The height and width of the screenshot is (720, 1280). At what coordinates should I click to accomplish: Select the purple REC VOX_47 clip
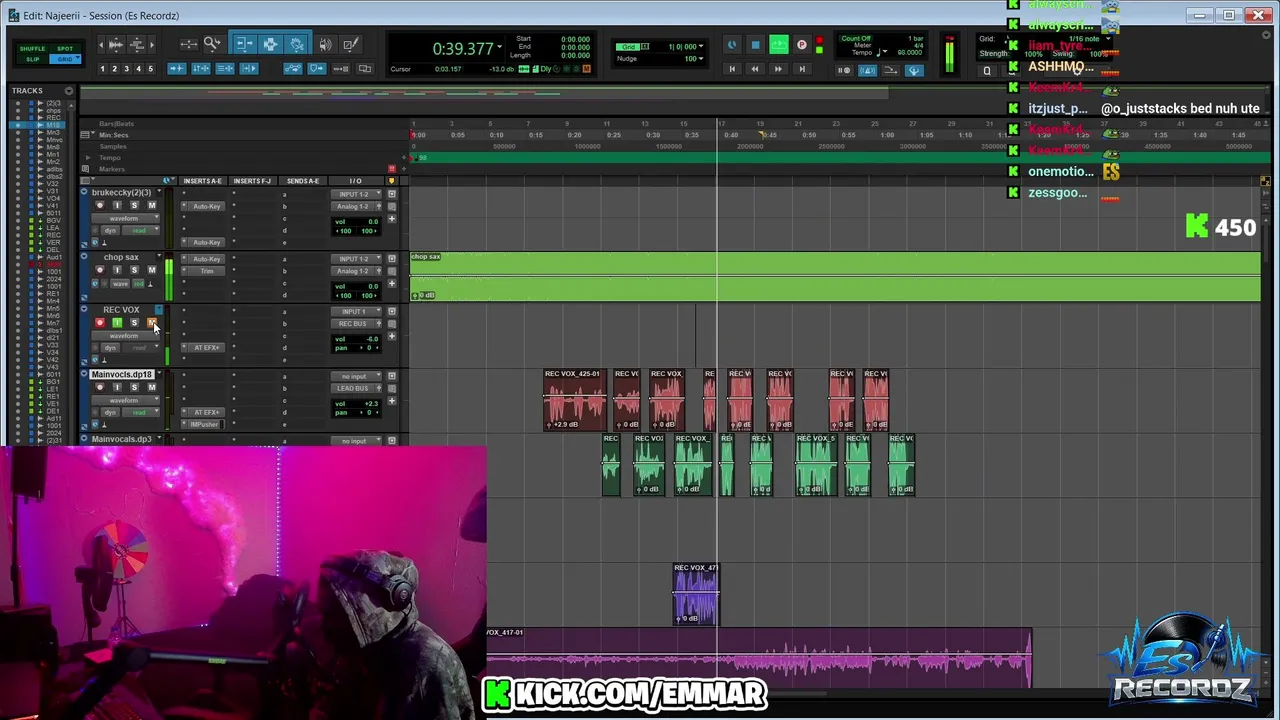coord(696,593)
